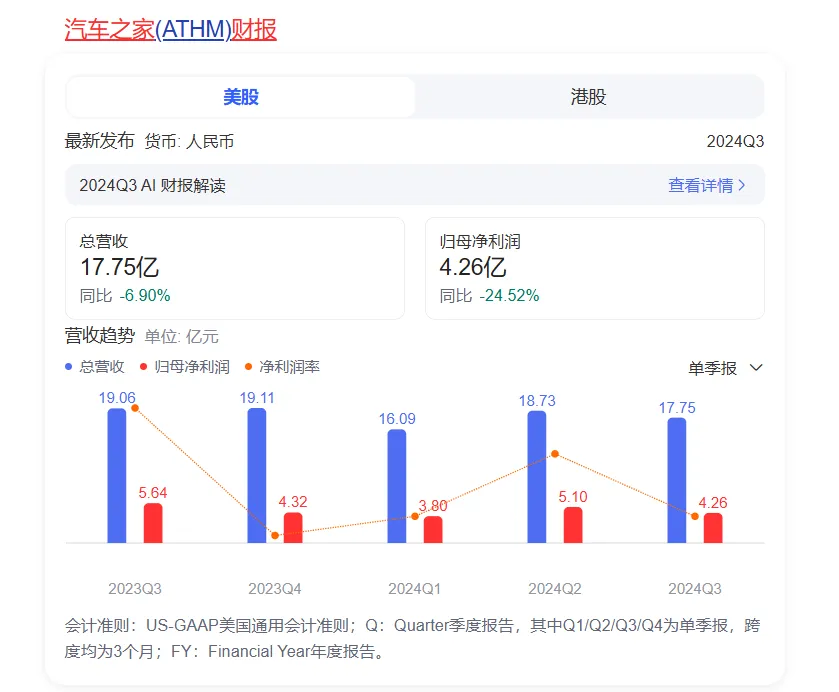Click the 2024Q1 blue revenue bar
This screenshot has height=692, width=839.
pos(396,486)
